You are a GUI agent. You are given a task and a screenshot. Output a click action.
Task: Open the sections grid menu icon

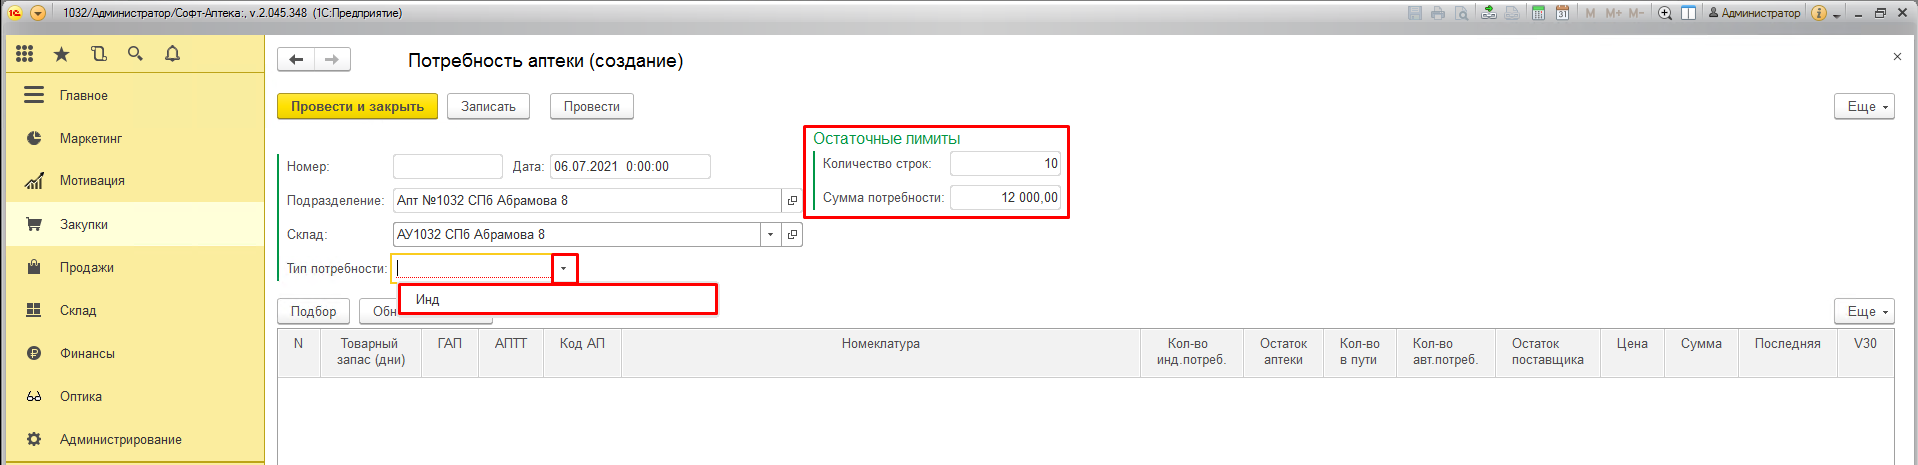(x=25, y=54)
